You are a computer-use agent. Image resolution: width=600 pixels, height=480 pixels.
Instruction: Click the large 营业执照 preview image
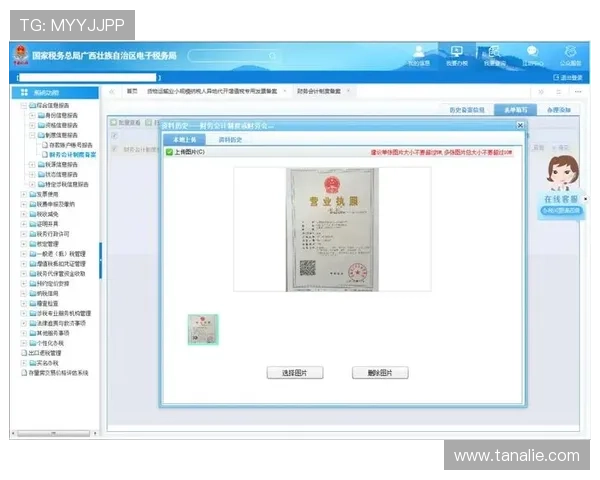click(x=332, y=230)
